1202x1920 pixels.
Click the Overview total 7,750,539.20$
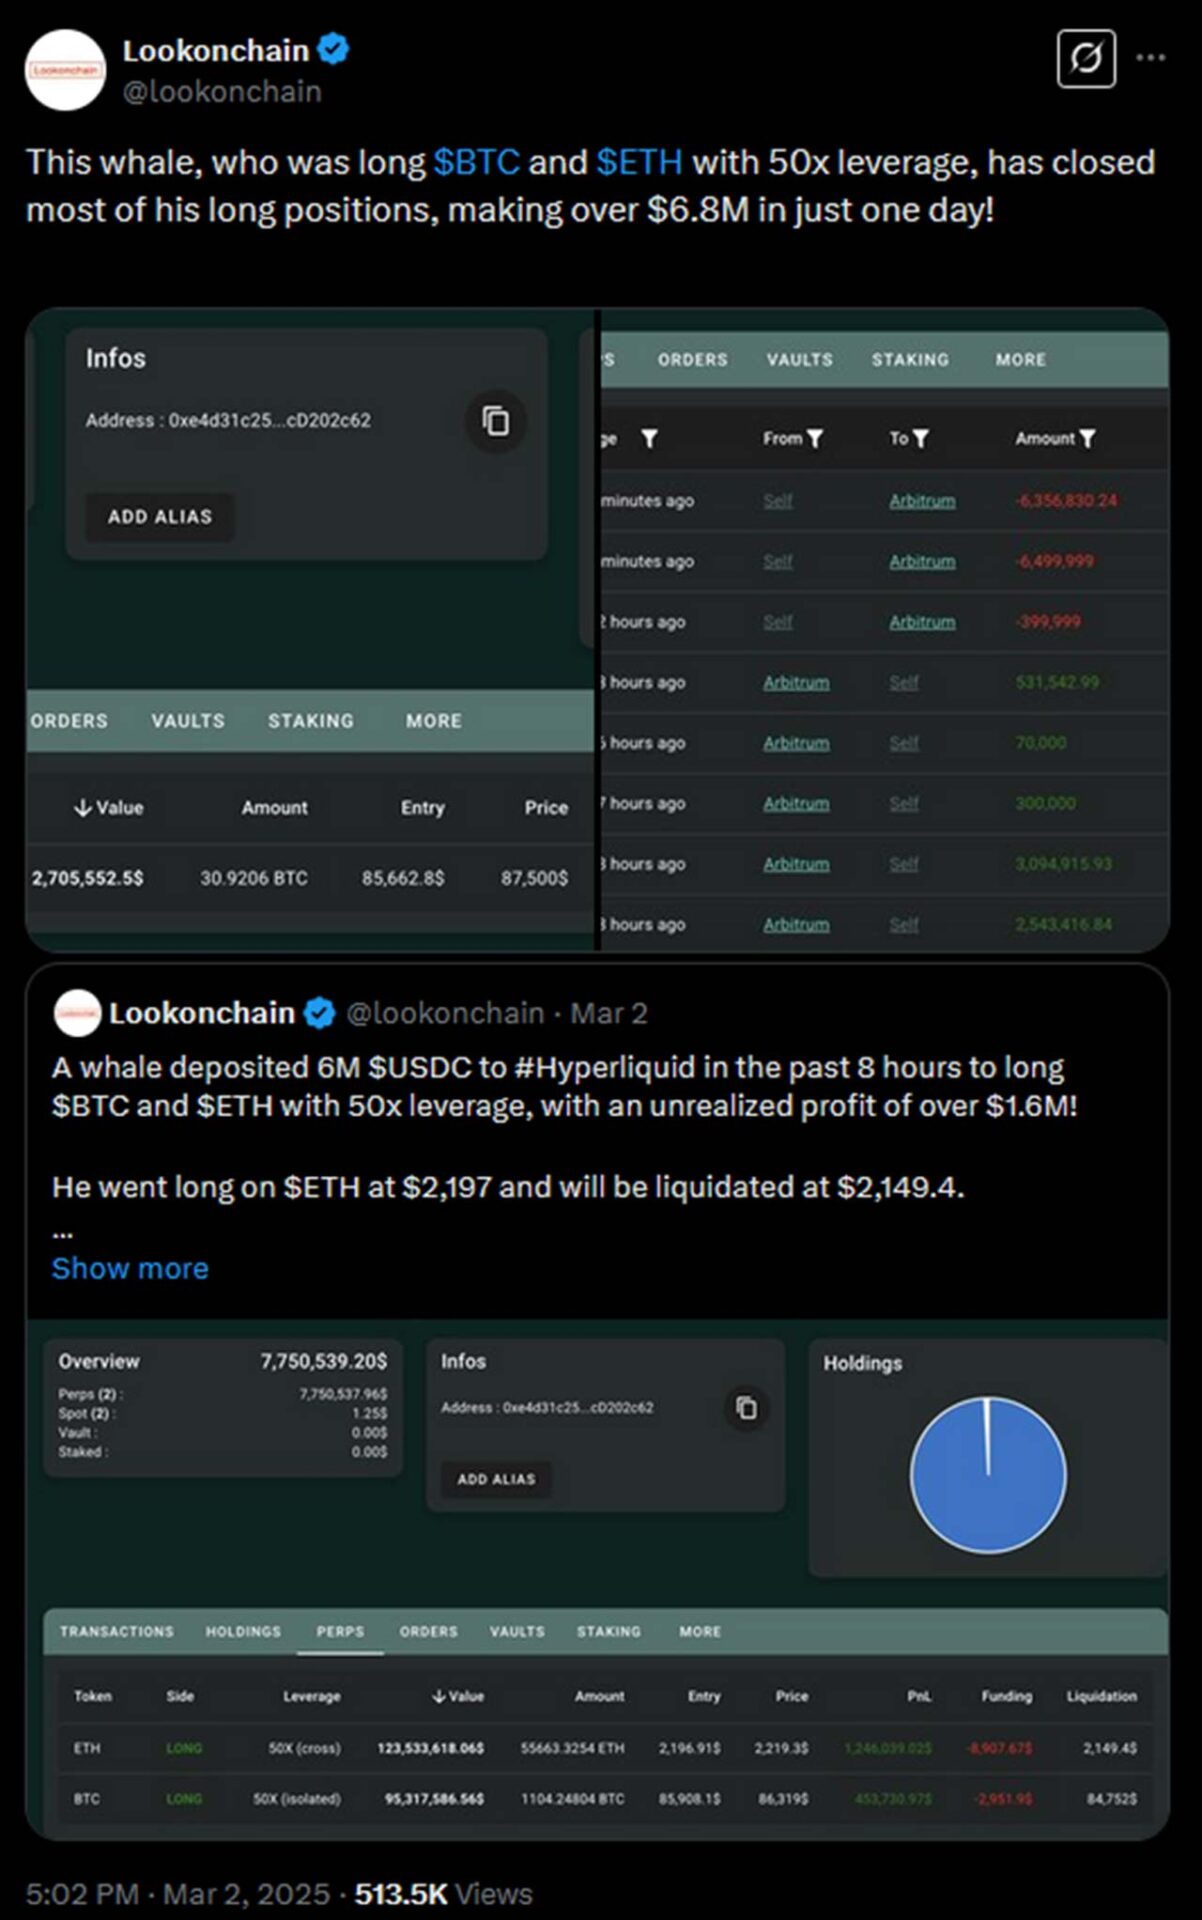coord(324,1361)
